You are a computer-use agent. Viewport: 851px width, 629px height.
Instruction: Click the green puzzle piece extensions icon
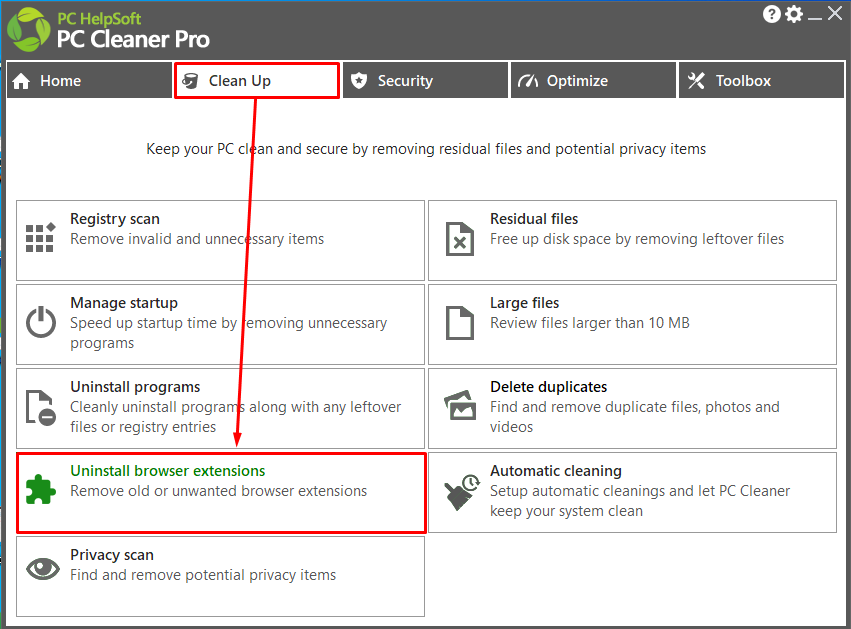click(x=41, y=490)
